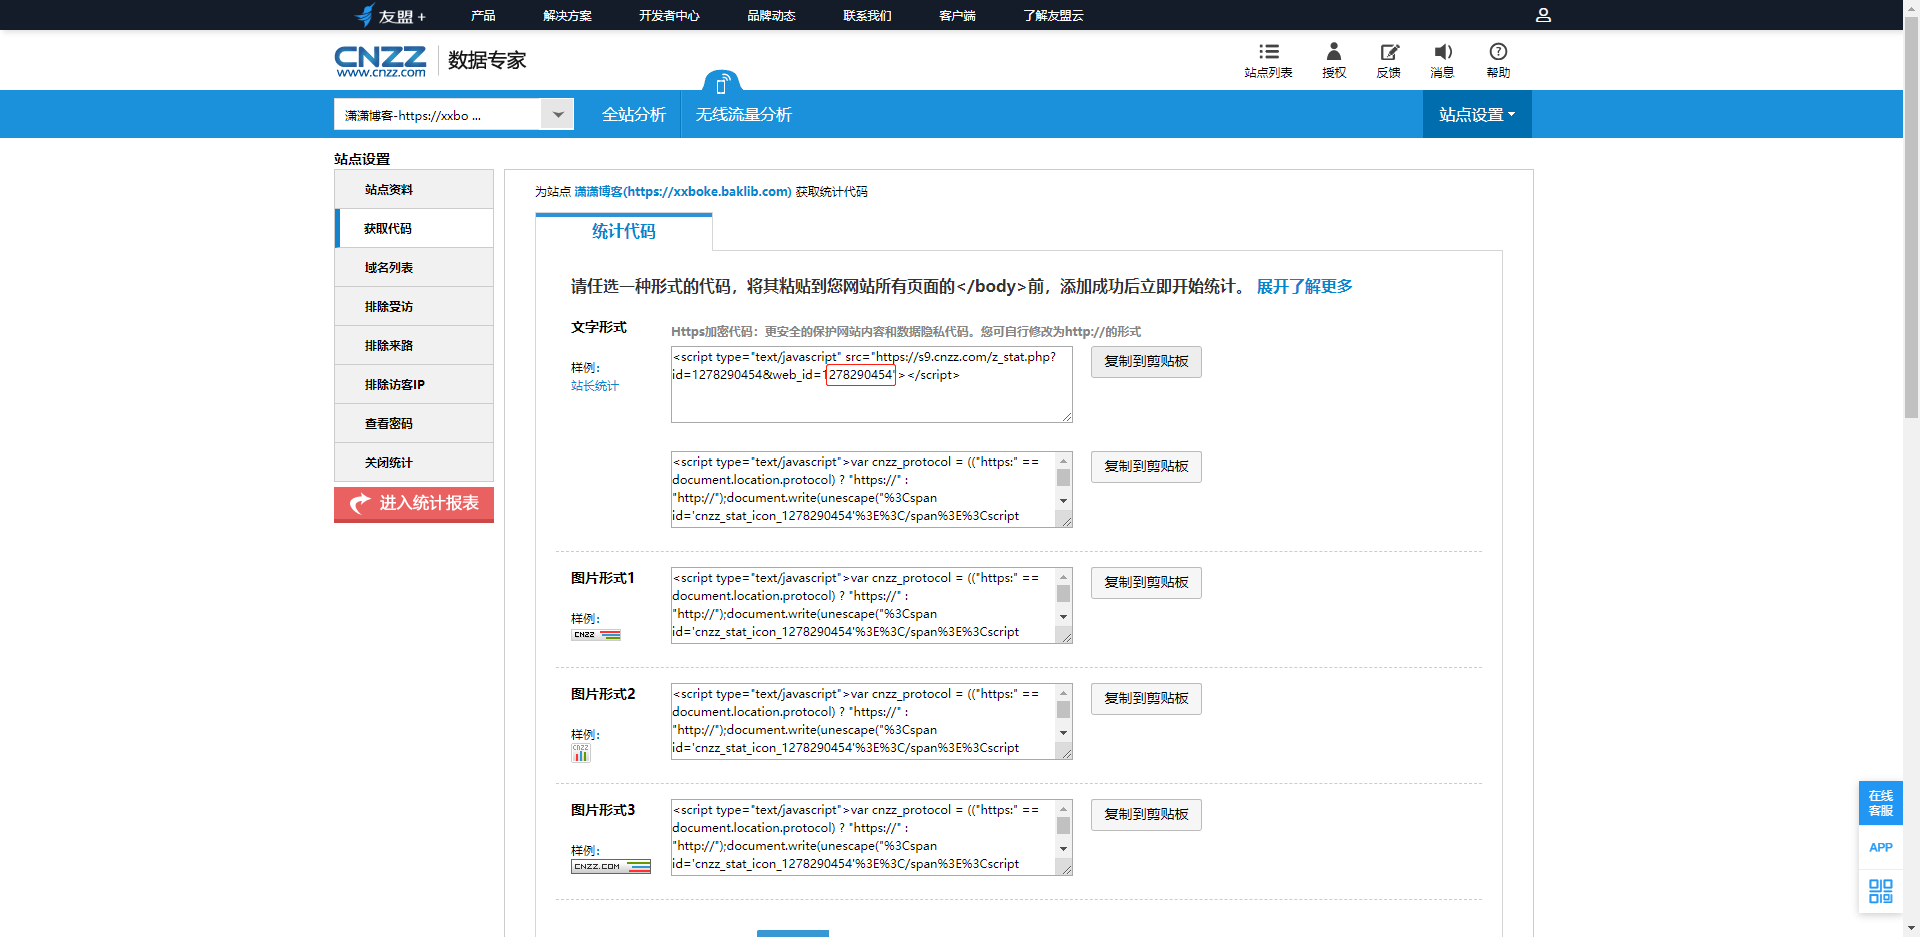1920x937 pixels.
Task: Expand the site selector dropdown arrow
Action: pos(557,115)
